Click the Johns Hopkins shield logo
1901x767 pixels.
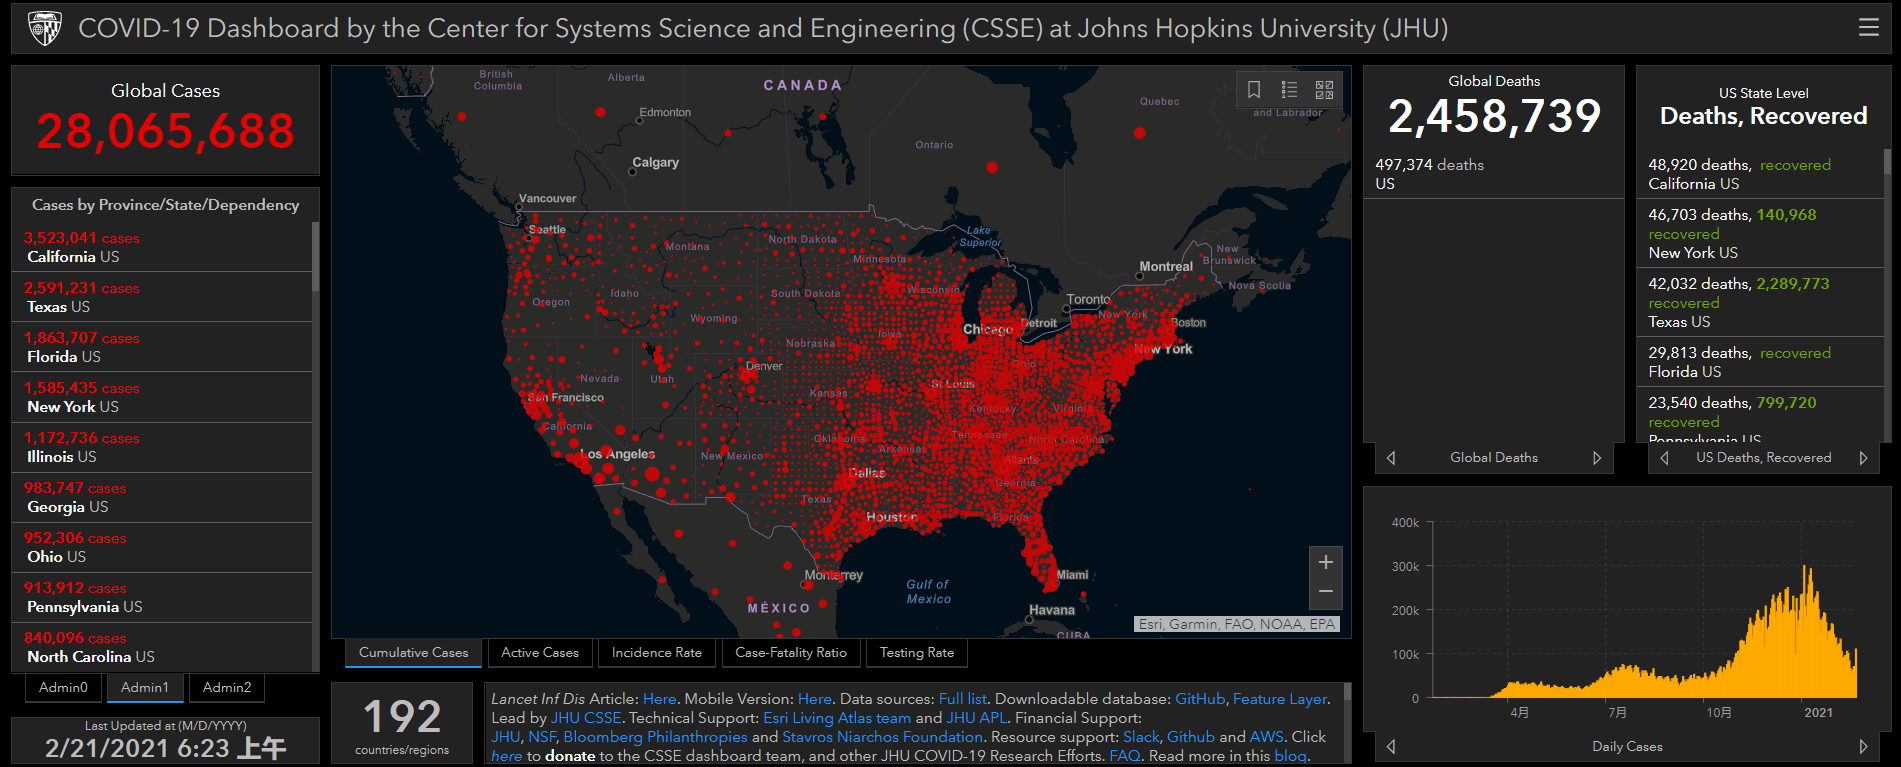point(45,28)
